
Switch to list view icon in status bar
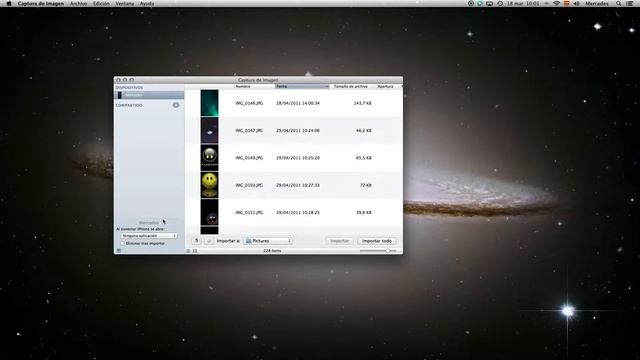coord(188,251)
